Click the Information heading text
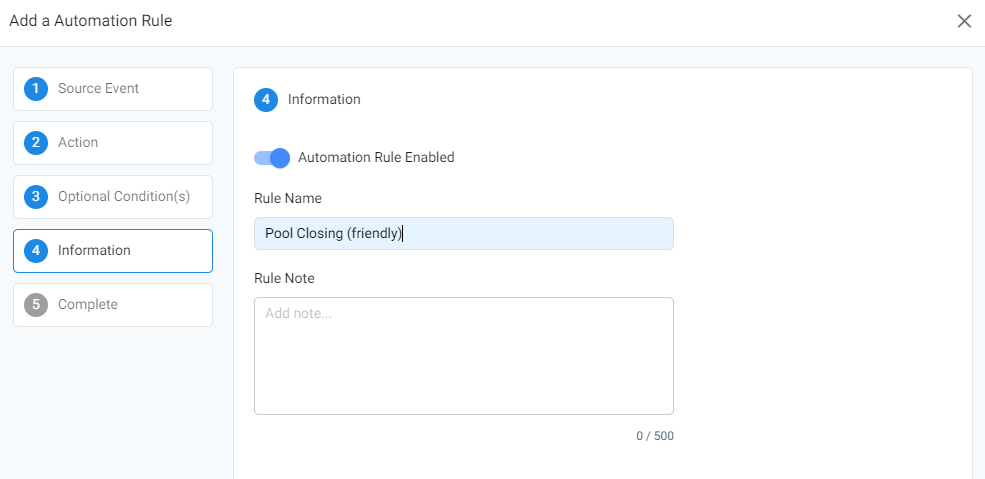985x479 pixels. pos(324,99)
